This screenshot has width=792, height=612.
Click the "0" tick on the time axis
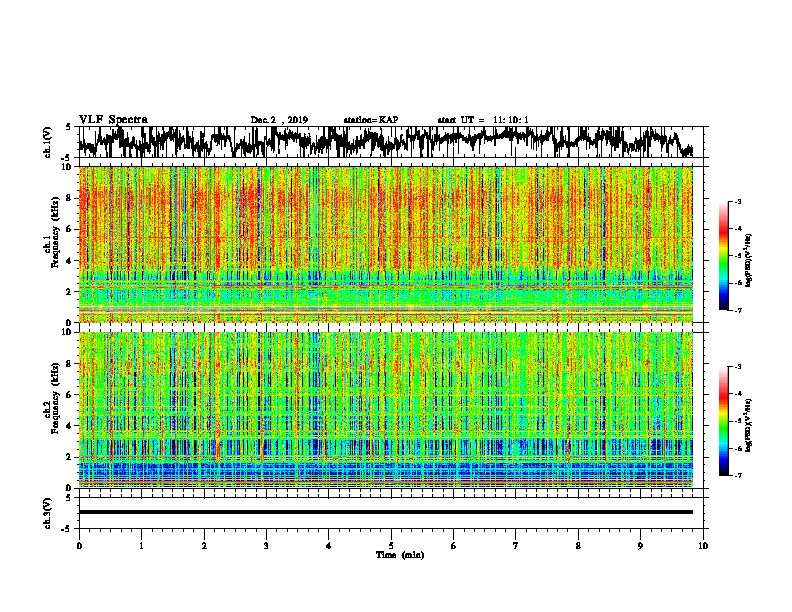[79, 546]
